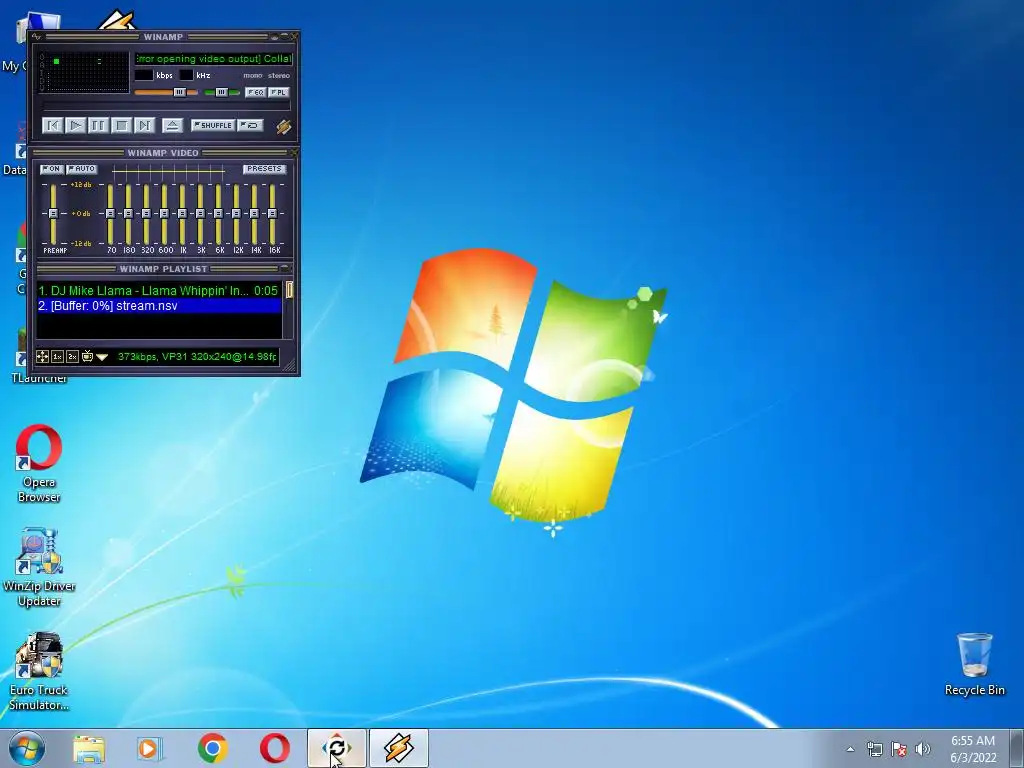This screenshot has width=1024, height=768.
Task: Click the 6K equalizer slider
Action: 218,214
